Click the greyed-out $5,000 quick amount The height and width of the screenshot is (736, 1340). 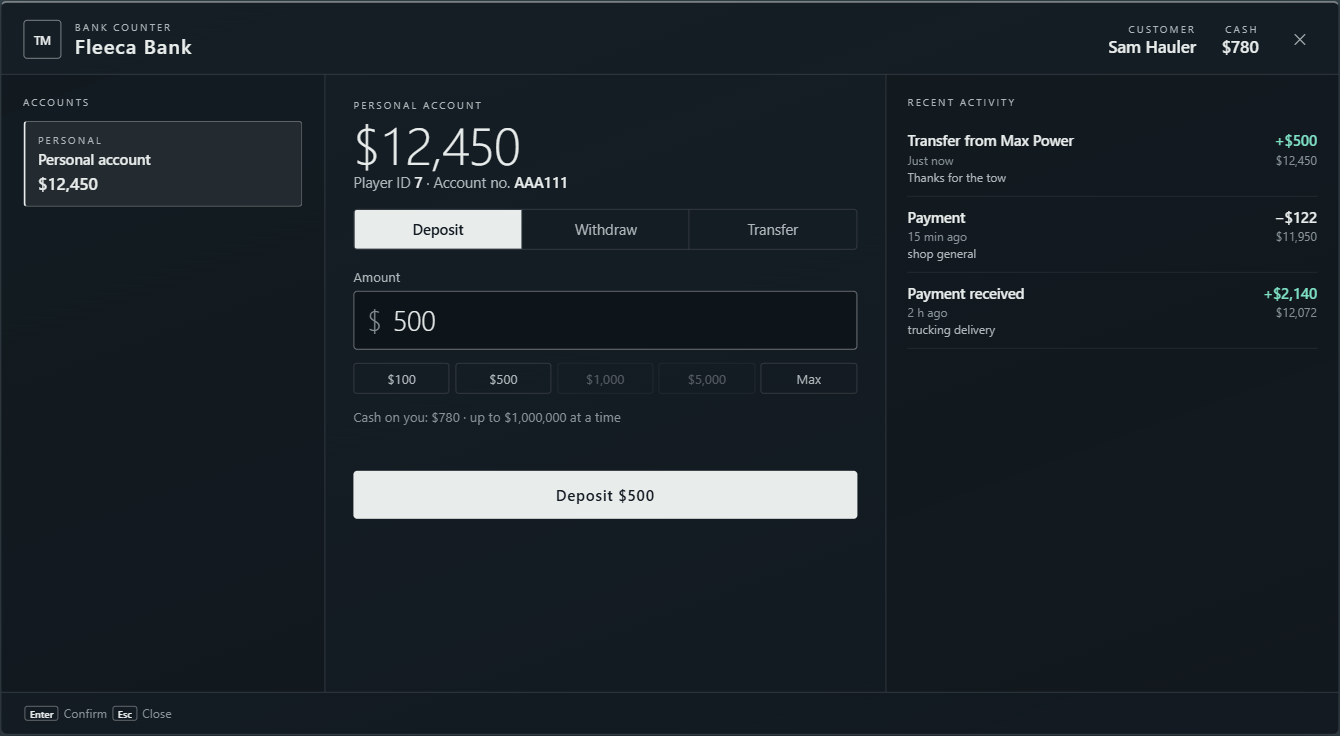tap(707, 379)
